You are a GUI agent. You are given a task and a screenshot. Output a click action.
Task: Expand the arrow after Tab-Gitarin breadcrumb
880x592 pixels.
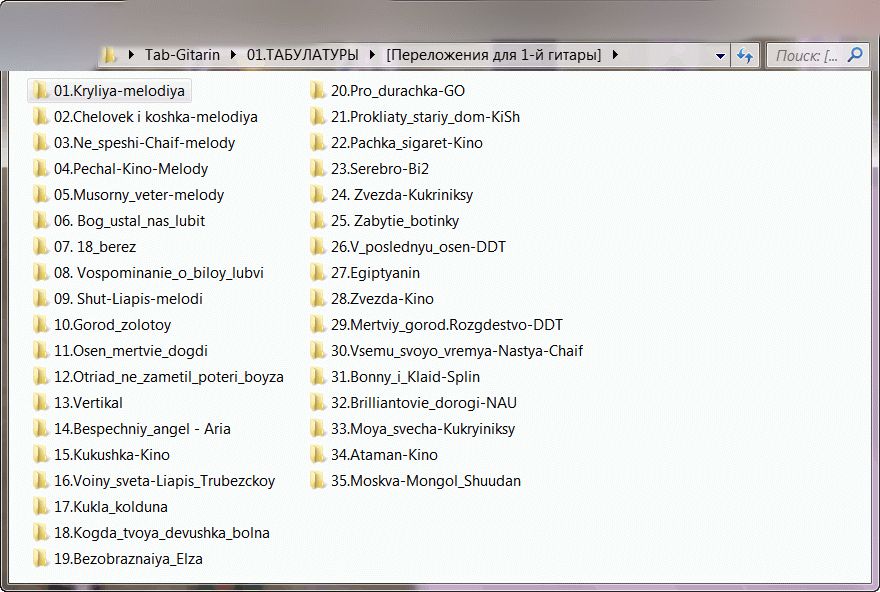(x=234, y=56)
